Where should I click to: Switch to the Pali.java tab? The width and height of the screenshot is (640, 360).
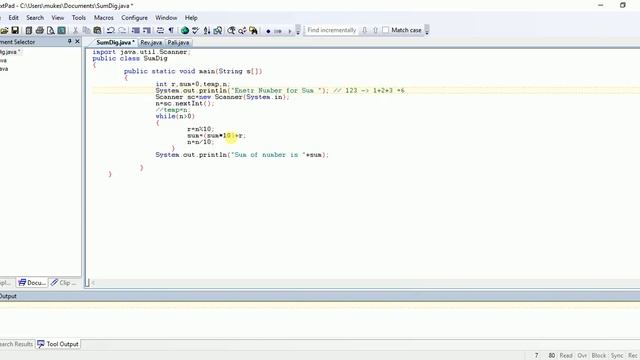click(x=178, y=42)
